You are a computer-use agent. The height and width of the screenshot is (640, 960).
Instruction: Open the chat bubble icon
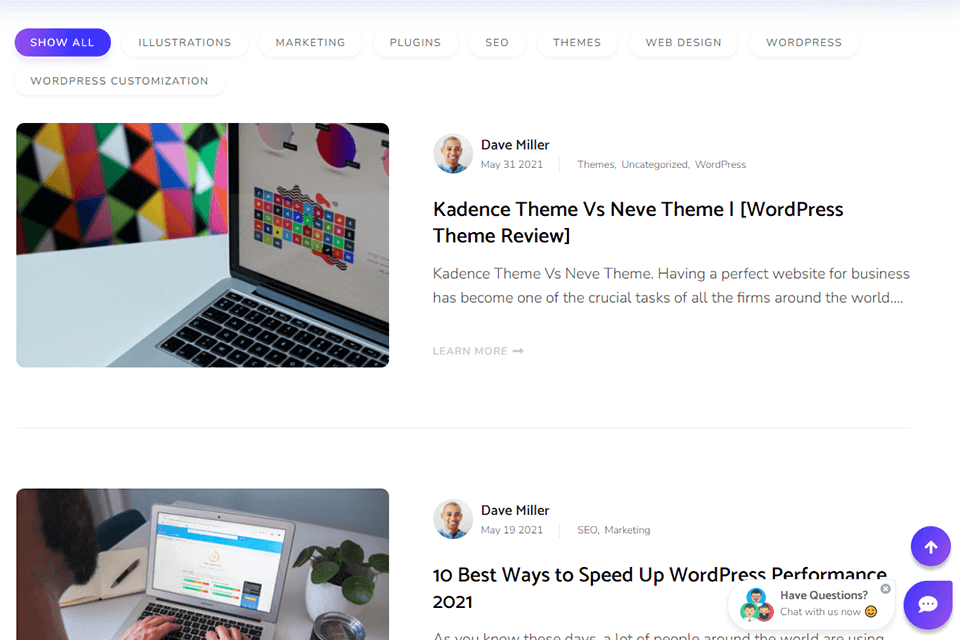pos(928,604)
